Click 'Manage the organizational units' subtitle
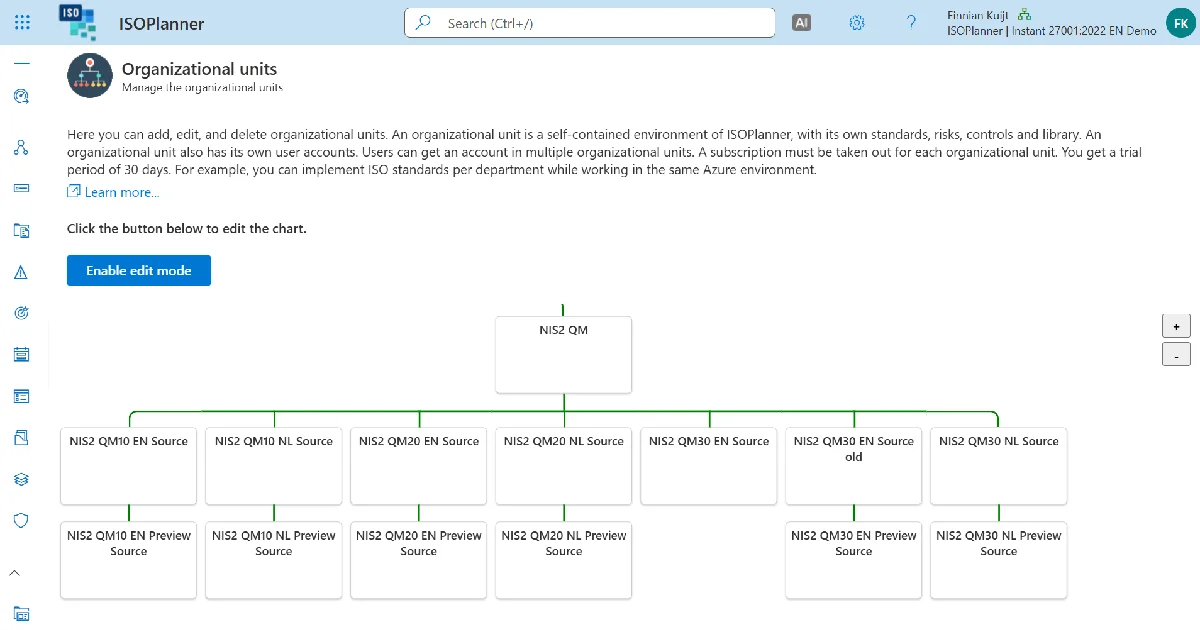Image resolution: width=1200 pixels, height=630 pixels. coord(202,88)
